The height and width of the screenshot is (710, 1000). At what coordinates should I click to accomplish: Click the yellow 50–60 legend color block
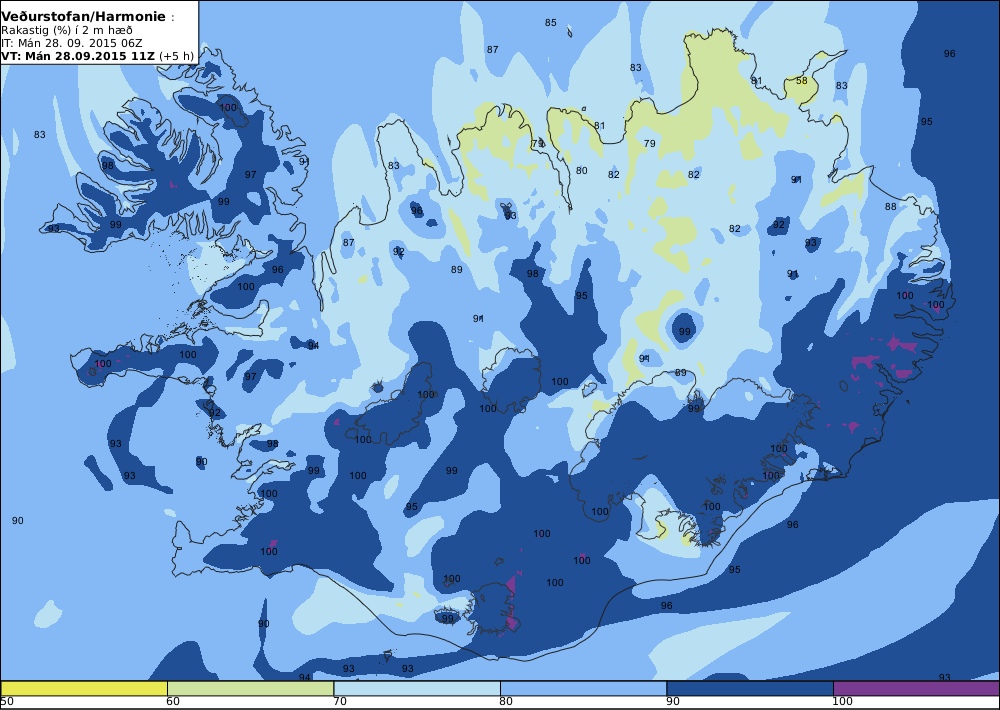[x=84, y=688]
